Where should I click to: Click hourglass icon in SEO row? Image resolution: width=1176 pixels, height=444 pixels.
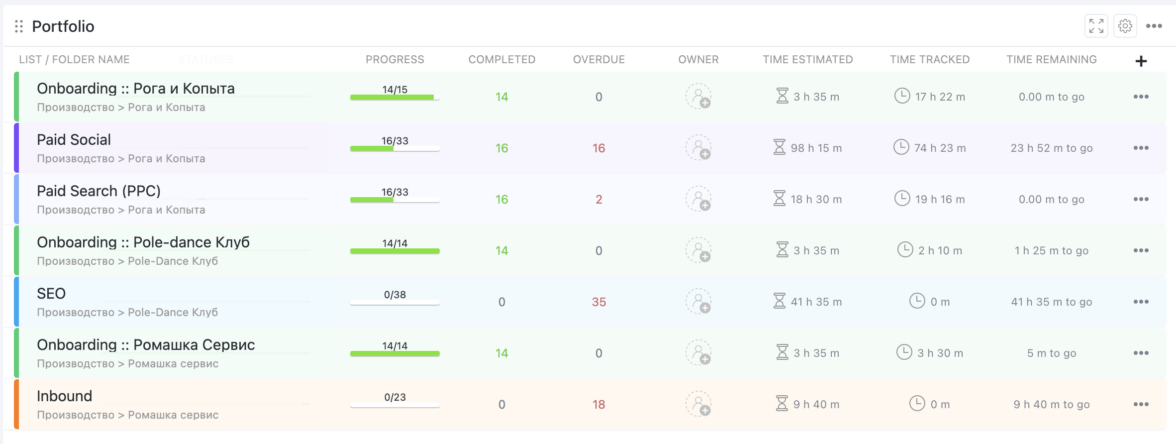pos(779,301)
